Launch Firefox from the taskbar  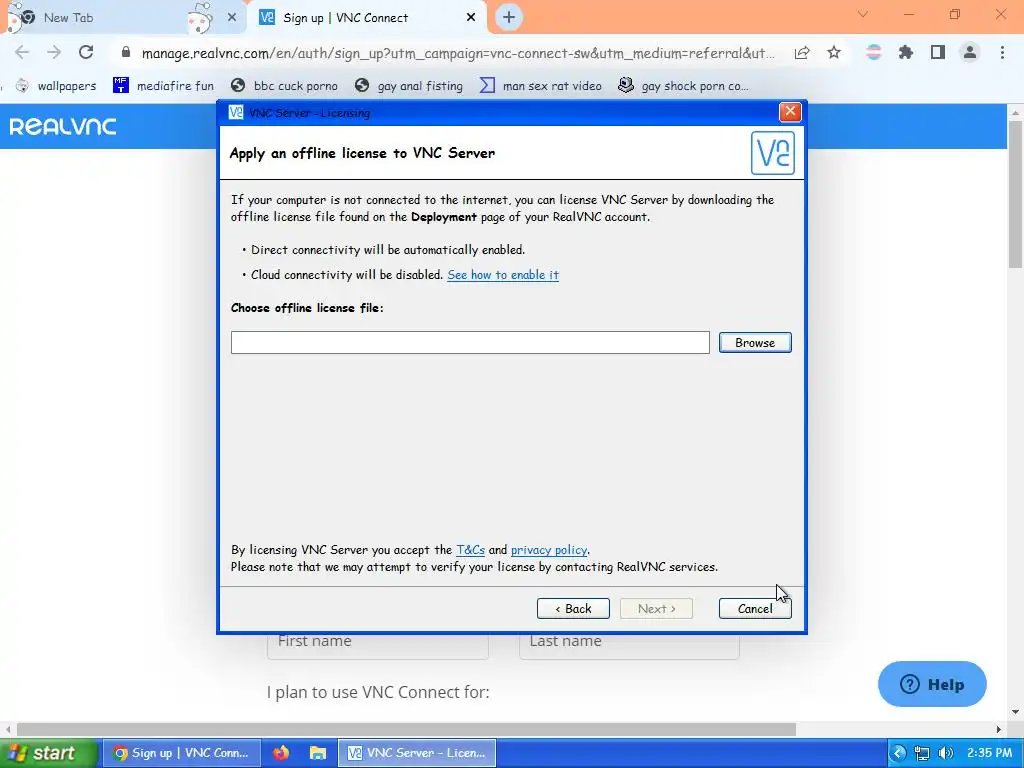click(281, 753)
